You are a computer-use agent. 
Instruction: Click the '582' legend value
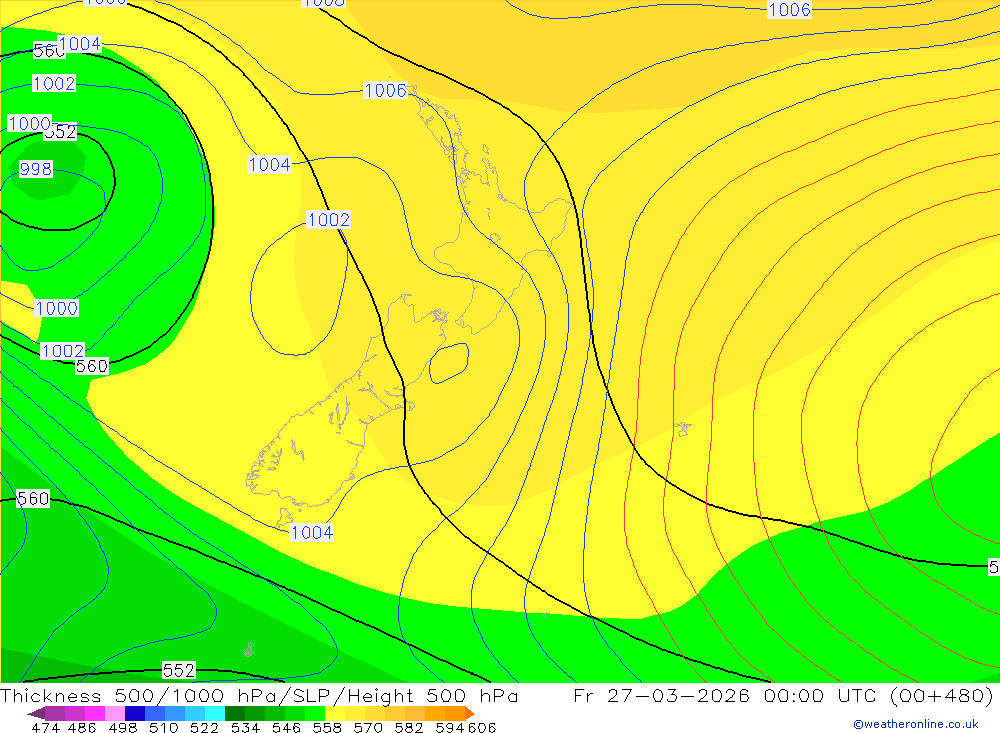pyautogui.click(x=409, y=728)
